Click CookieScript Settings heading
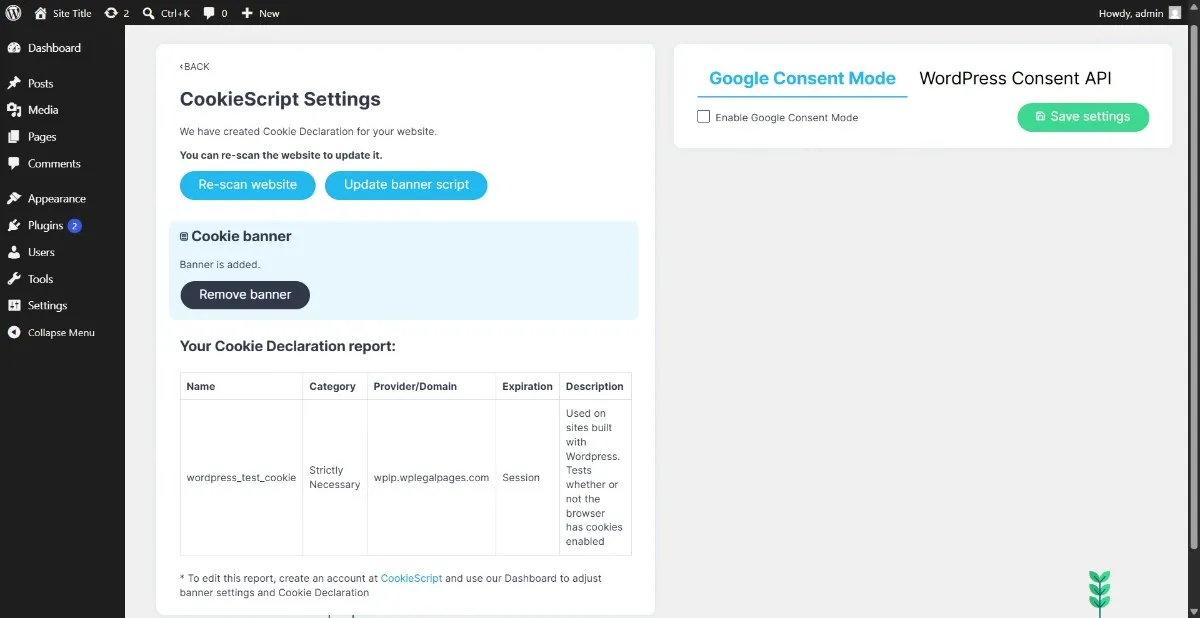 pyautogui.click(x=280, y=100)
